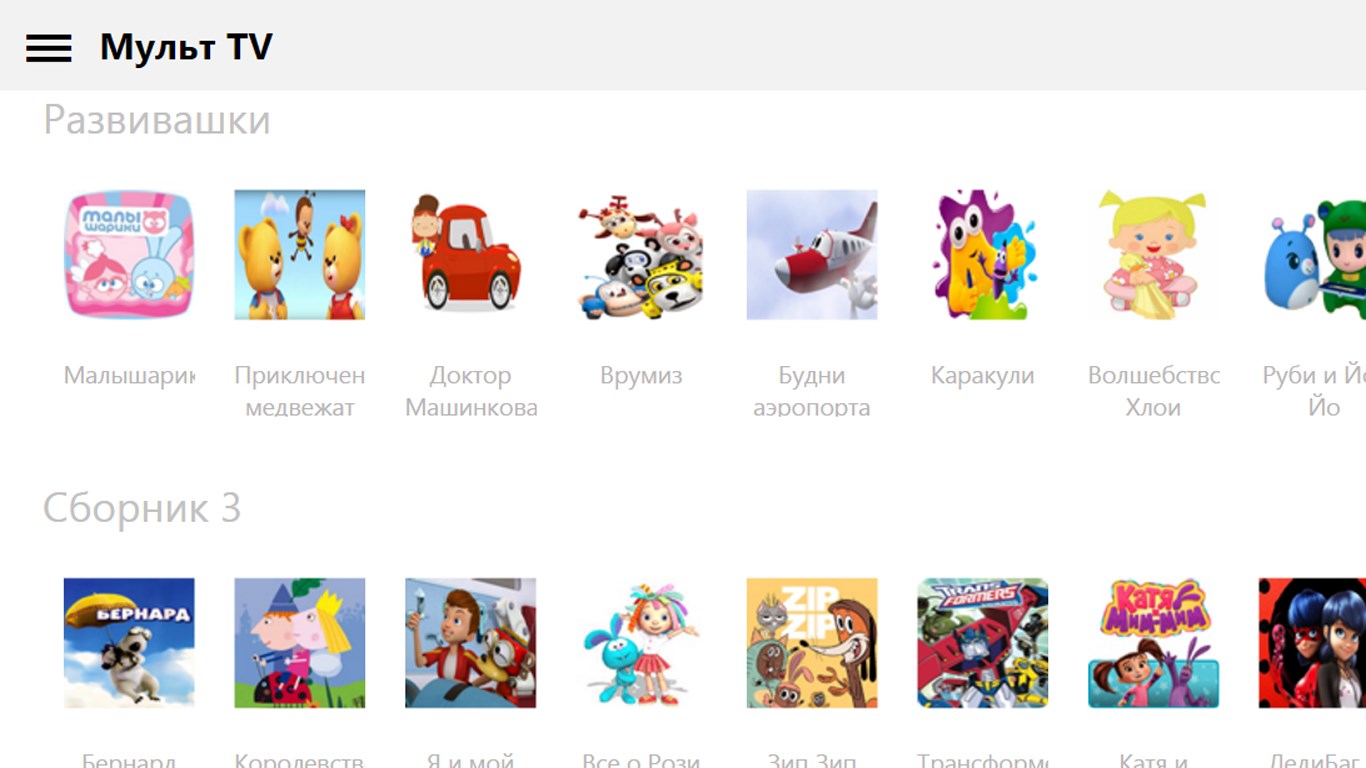Image resolution: width=1366 pixels, height=768 pixels.
Task: Click the Королевство label
Action: (x=300, y=760)
